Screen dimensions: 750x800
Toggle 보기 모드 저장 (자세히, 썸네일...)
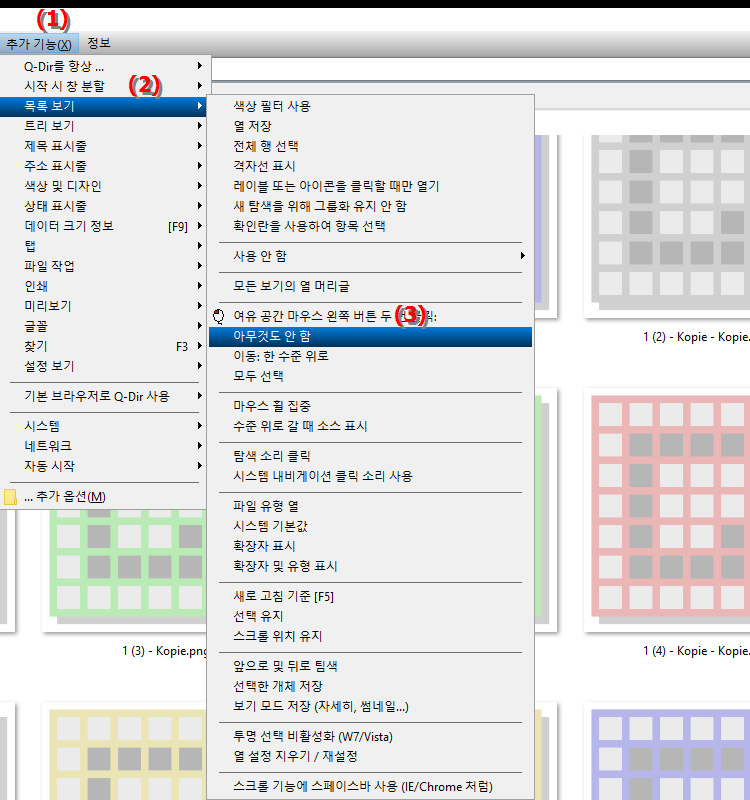point(370,706)
